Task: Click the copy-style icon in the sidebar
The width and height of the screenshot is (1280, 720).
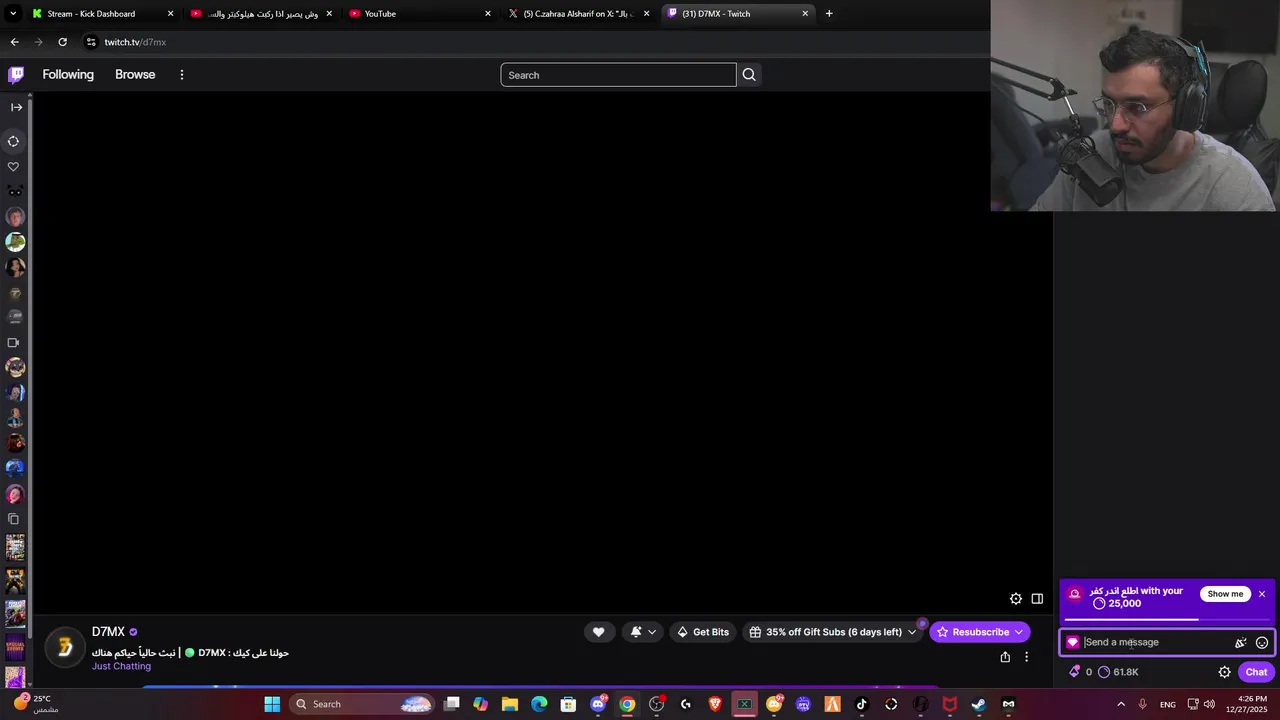Action: click(14, 519)
